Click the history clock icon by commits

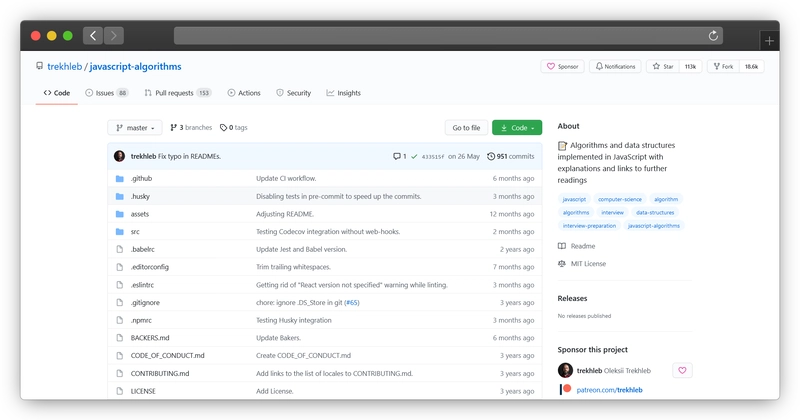point(491,156)
